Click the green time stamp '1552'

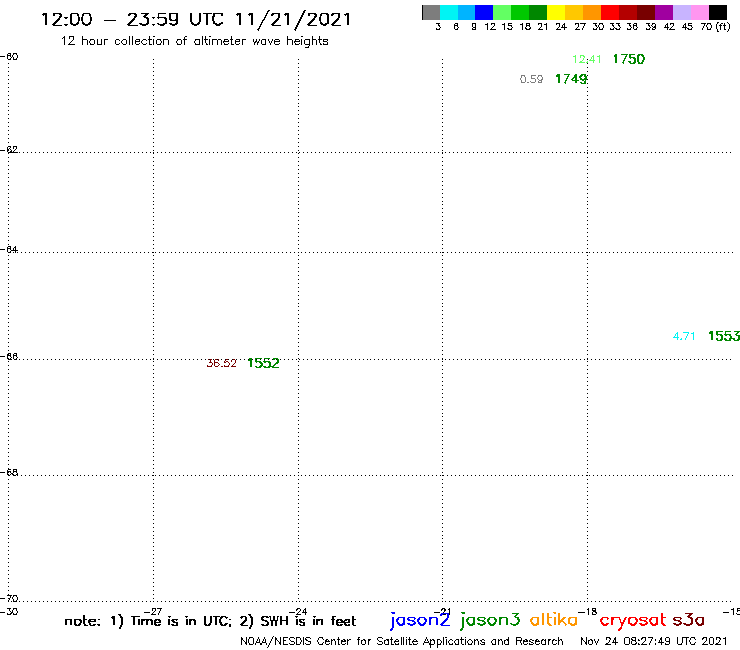tap(263, 363)
